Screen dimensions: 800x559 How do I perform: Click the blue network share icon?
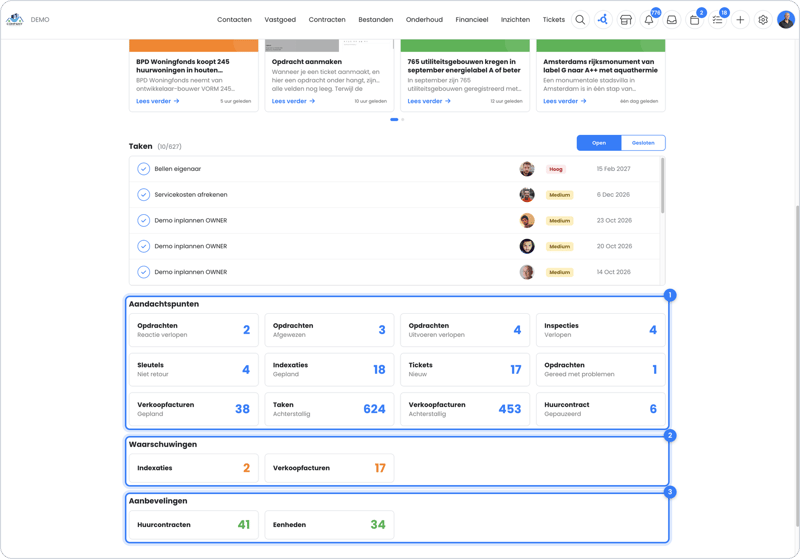pos(603,20)
